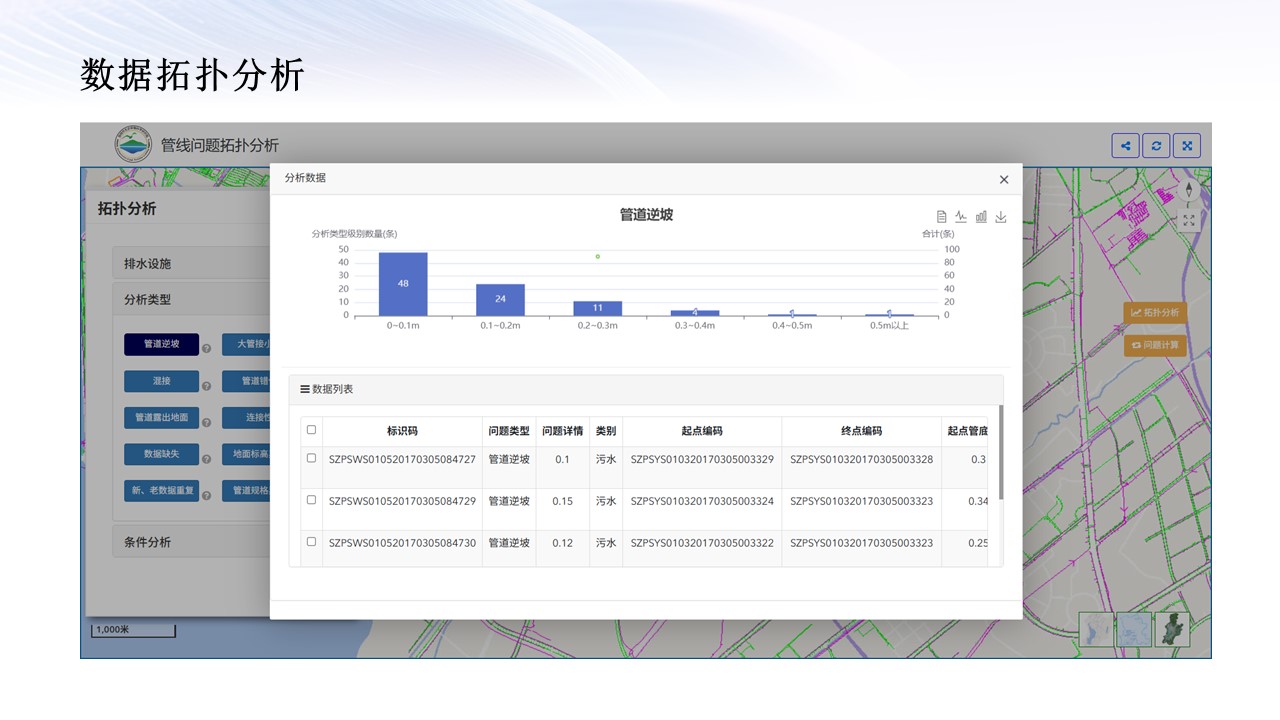Screen dimensions: 1280x720
Task: Click the 拓扑分析 orange button
Action: coord(1155,313)
